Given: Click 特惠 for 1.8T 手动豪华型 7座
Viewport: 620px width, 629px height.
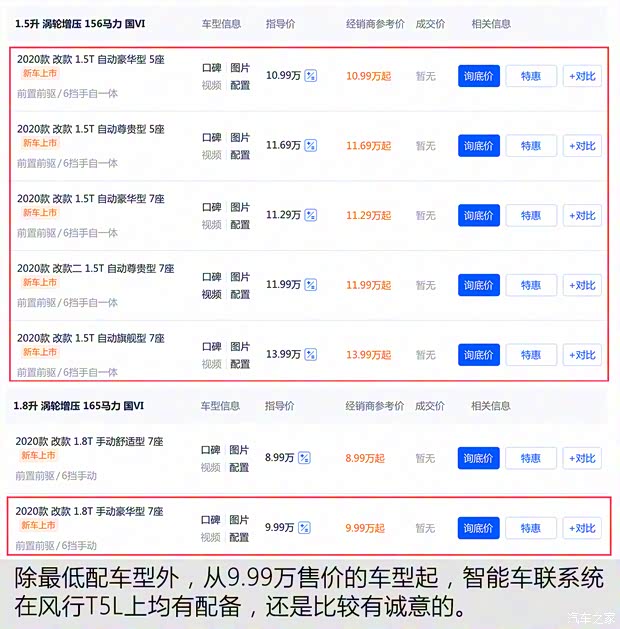Looking at the screenshot, I should coord(531,528).
